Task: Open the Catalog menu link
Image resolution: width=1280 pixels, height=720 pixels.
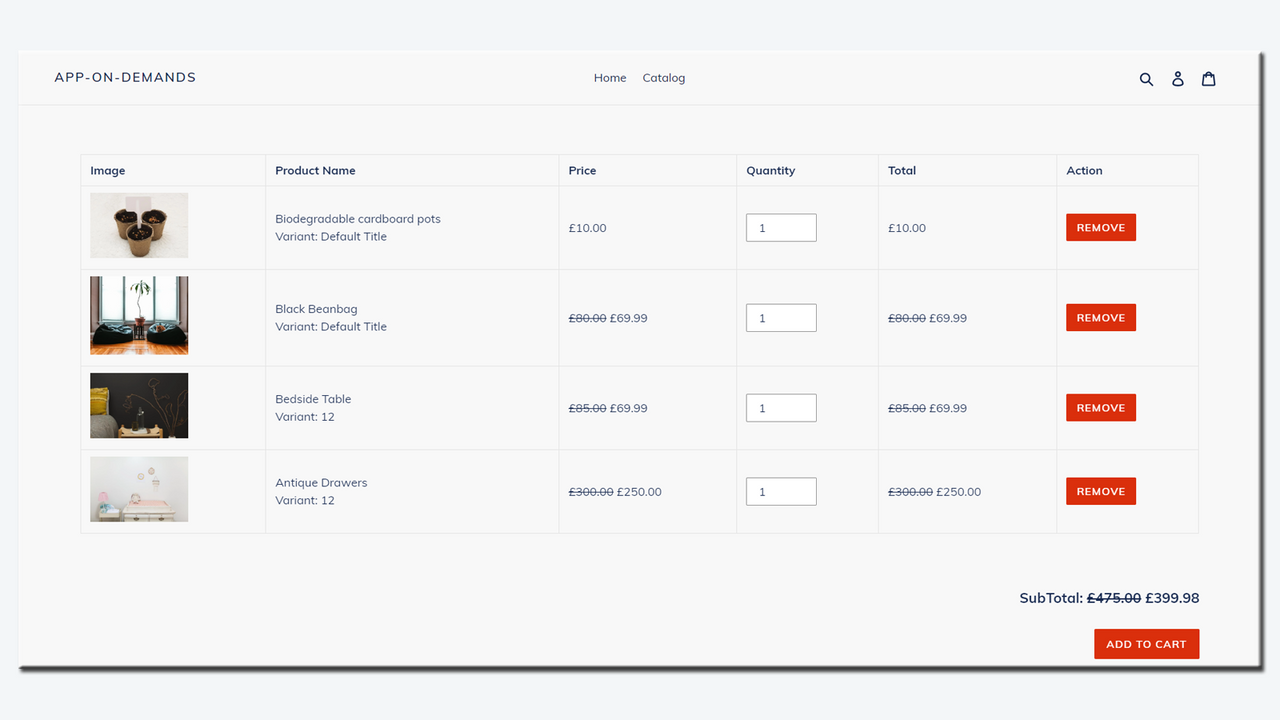Action: click(x=664, y=78)
